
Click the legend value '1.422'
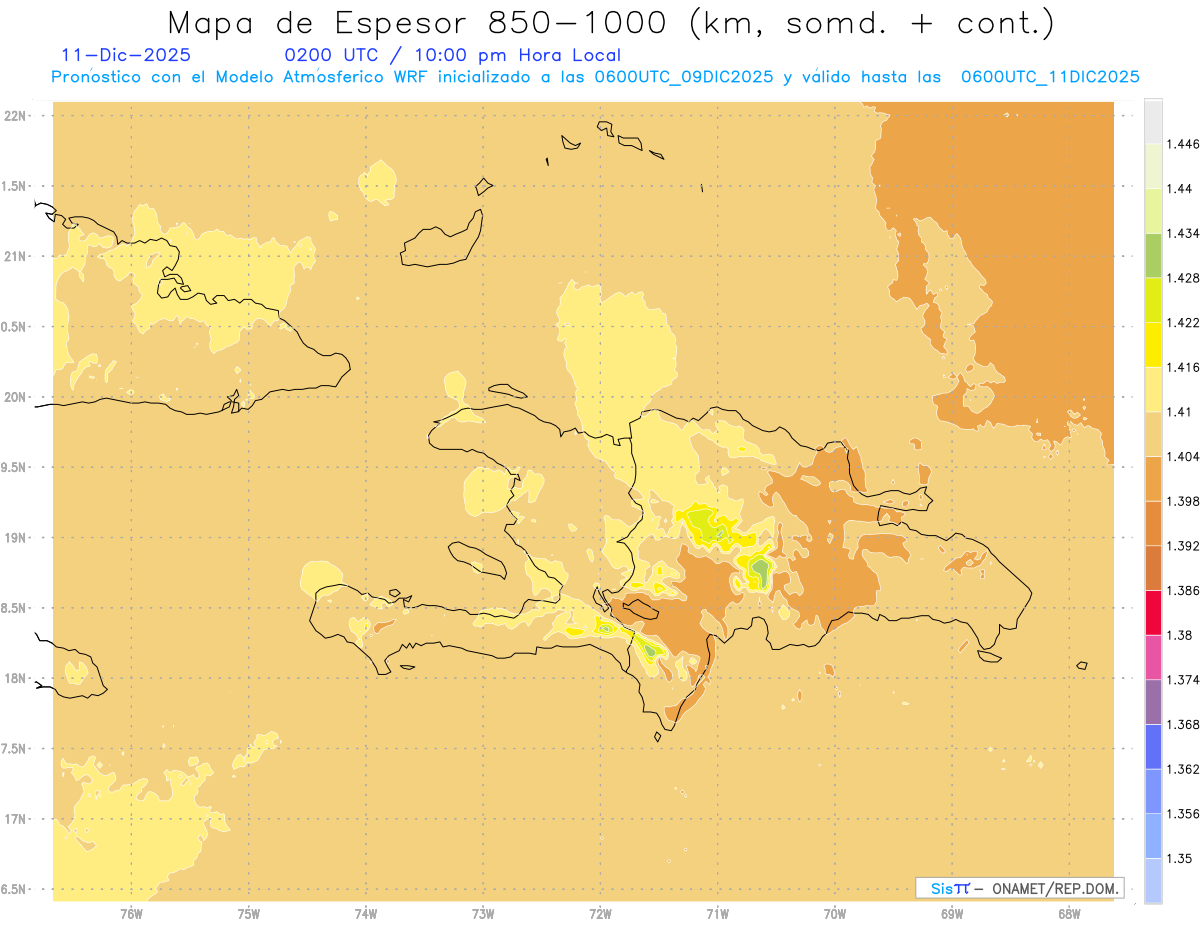(1184, 322)
